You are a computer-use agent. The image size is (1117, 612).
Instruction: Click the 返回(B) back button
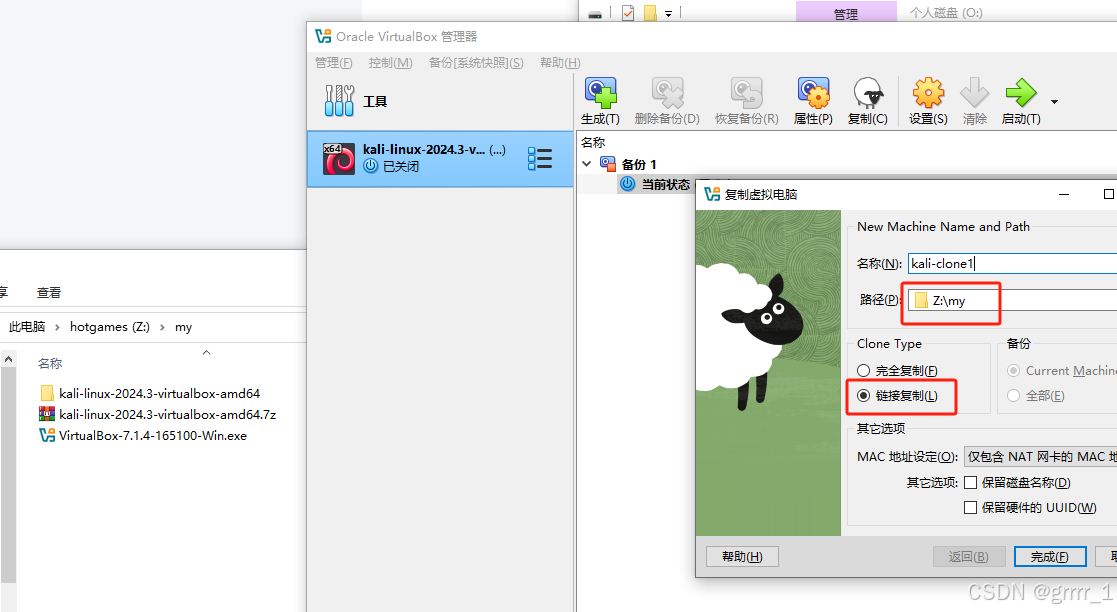pos(969,556)
